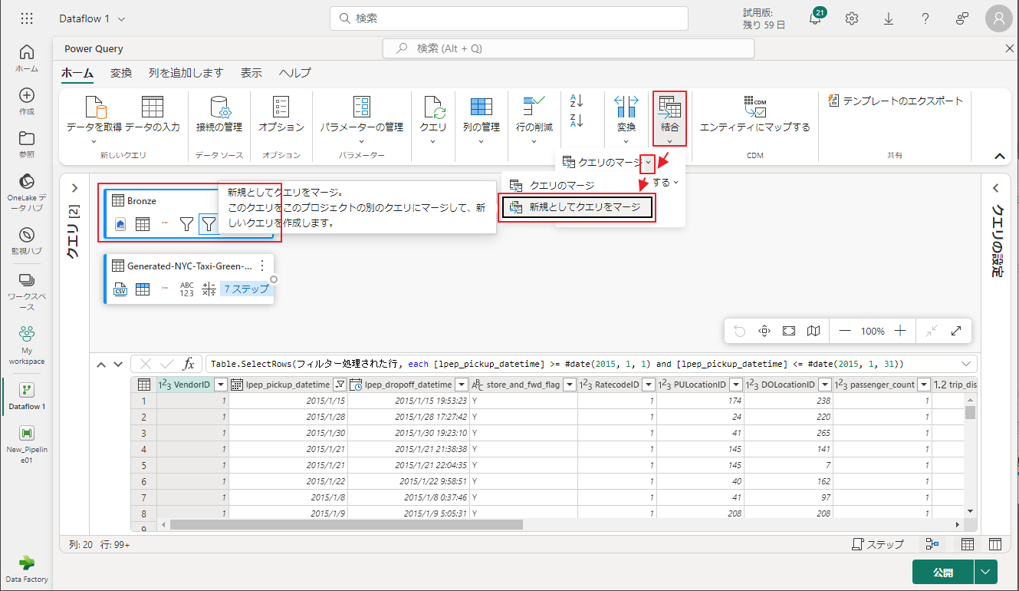Click the 公開 (Publish) button

pyautogui.click(x=942, y=572)
